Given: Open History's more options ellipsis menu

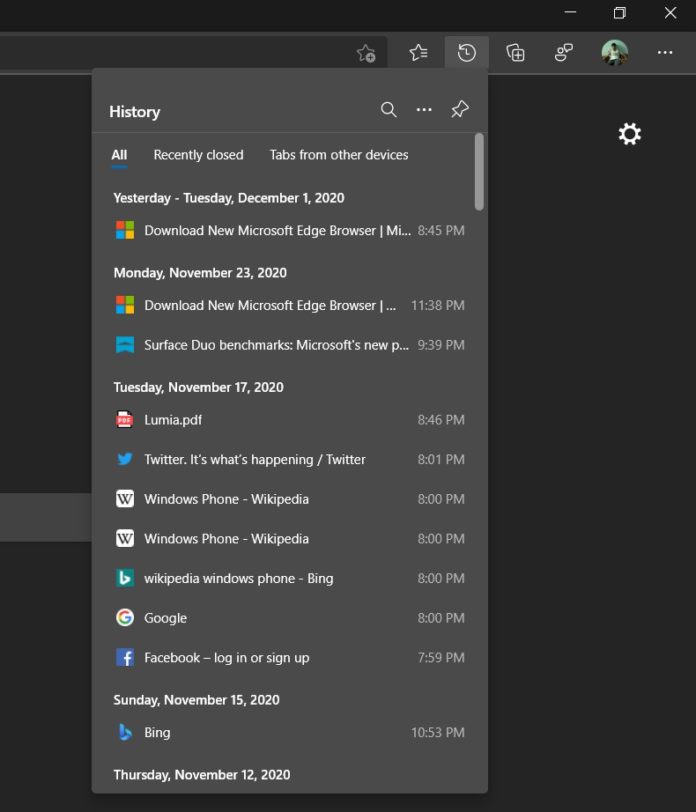Looking at the screenshot, I should pos(424,110).
